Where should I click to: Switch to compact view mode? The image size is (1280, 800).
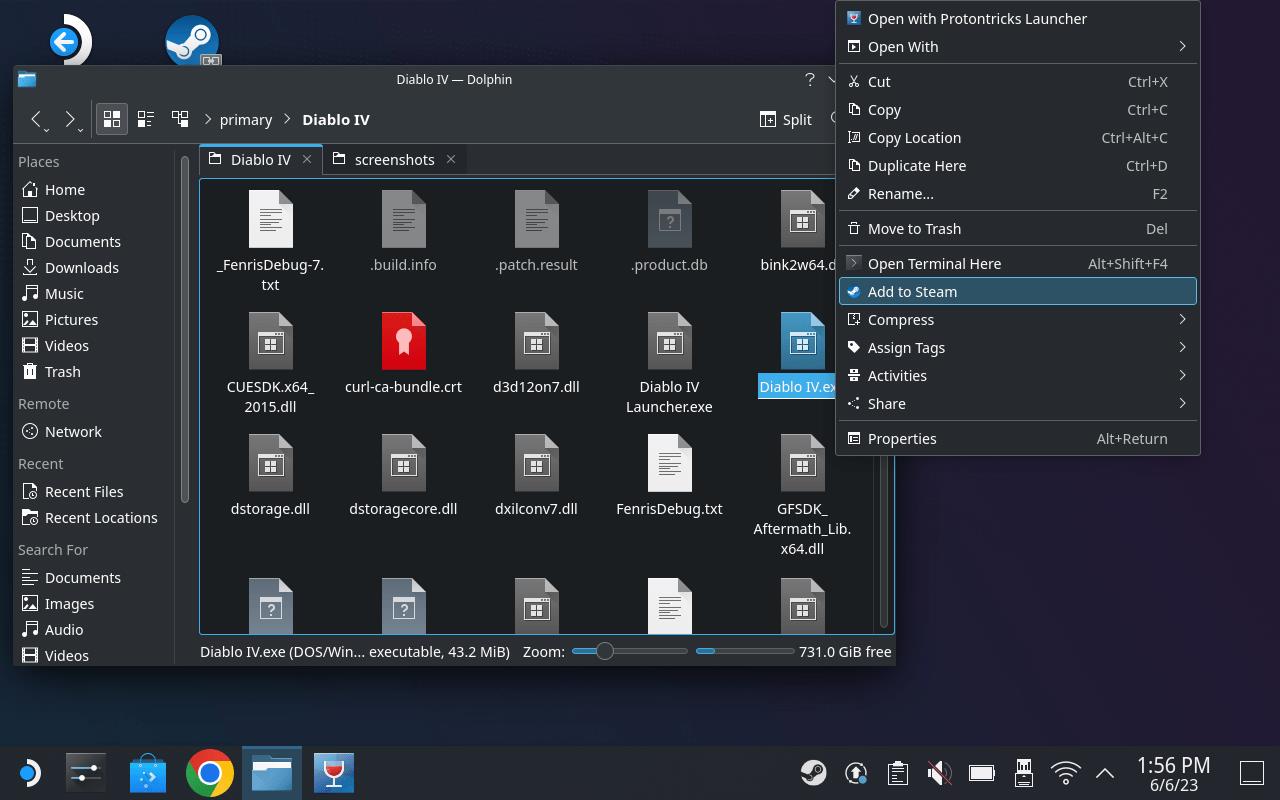click(x=146, y=119)
